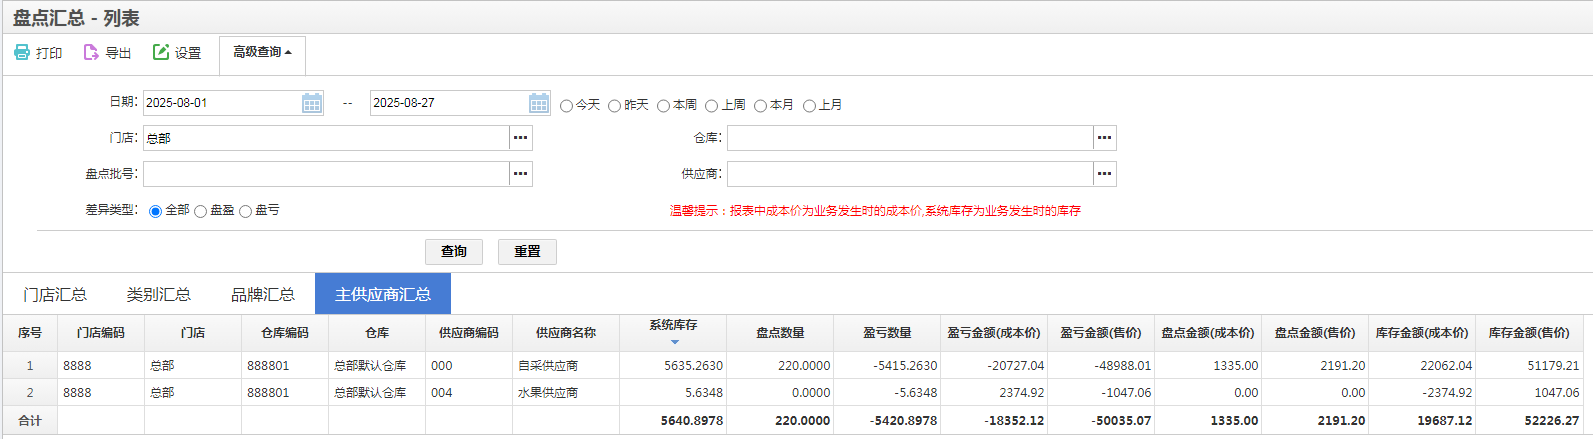1593x439 pixels.
Task: Click the store field ellipsis browse button
Action: point(520,138)
